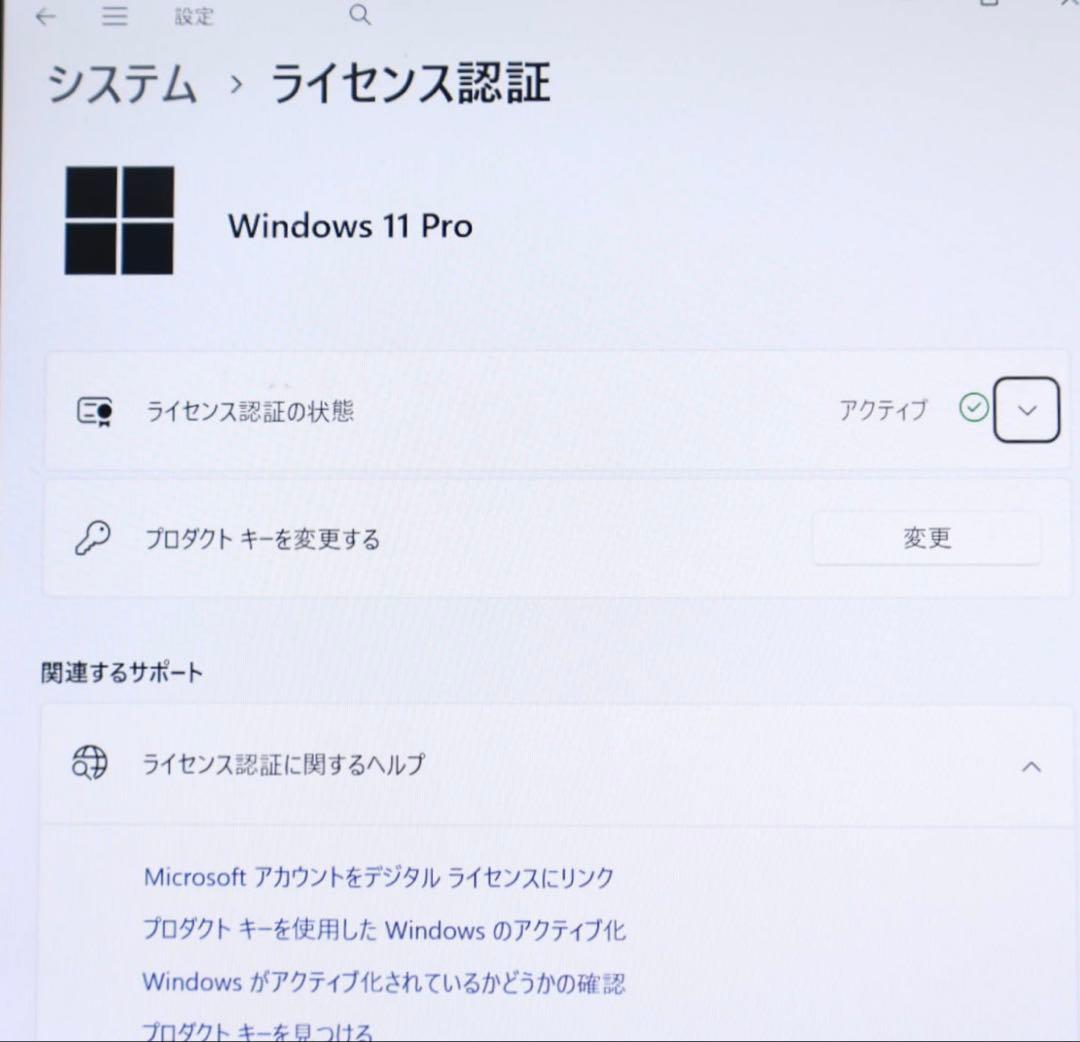Click the product key icon

coord(93,538)
